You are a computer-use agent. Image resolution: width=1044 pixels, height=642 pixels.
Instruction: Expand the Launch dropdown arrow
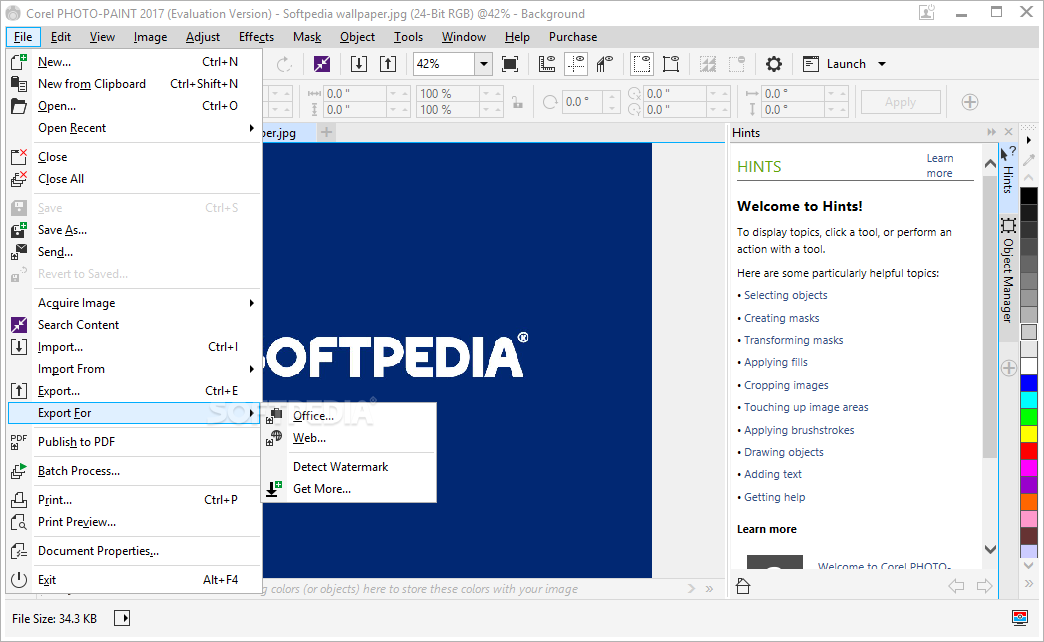pos(882,64)
